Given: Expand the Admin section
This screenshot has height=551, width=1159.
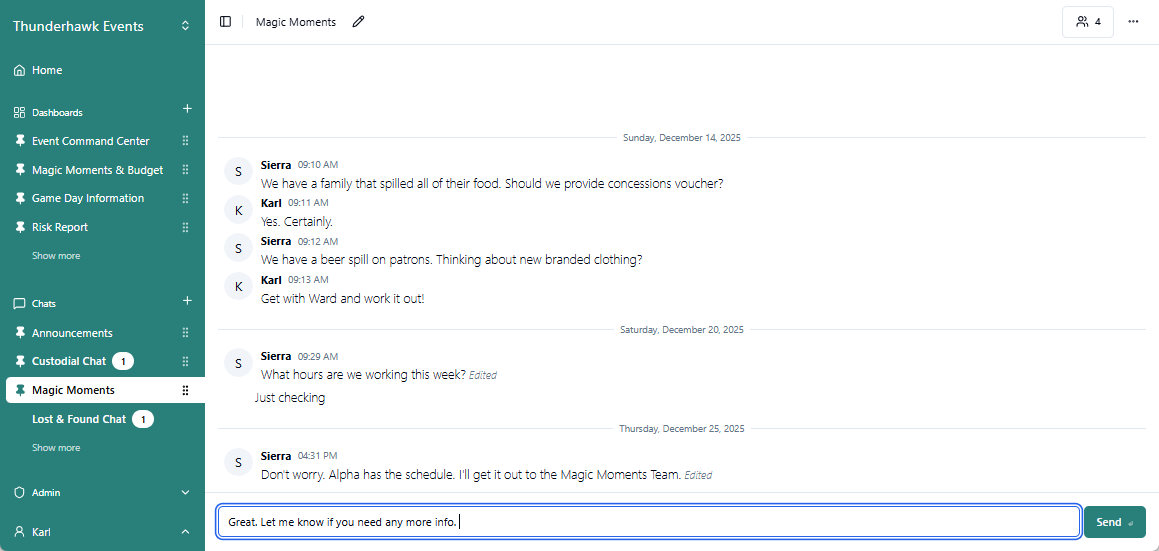Looking at the screenshot, I should [x=185, y=492].
